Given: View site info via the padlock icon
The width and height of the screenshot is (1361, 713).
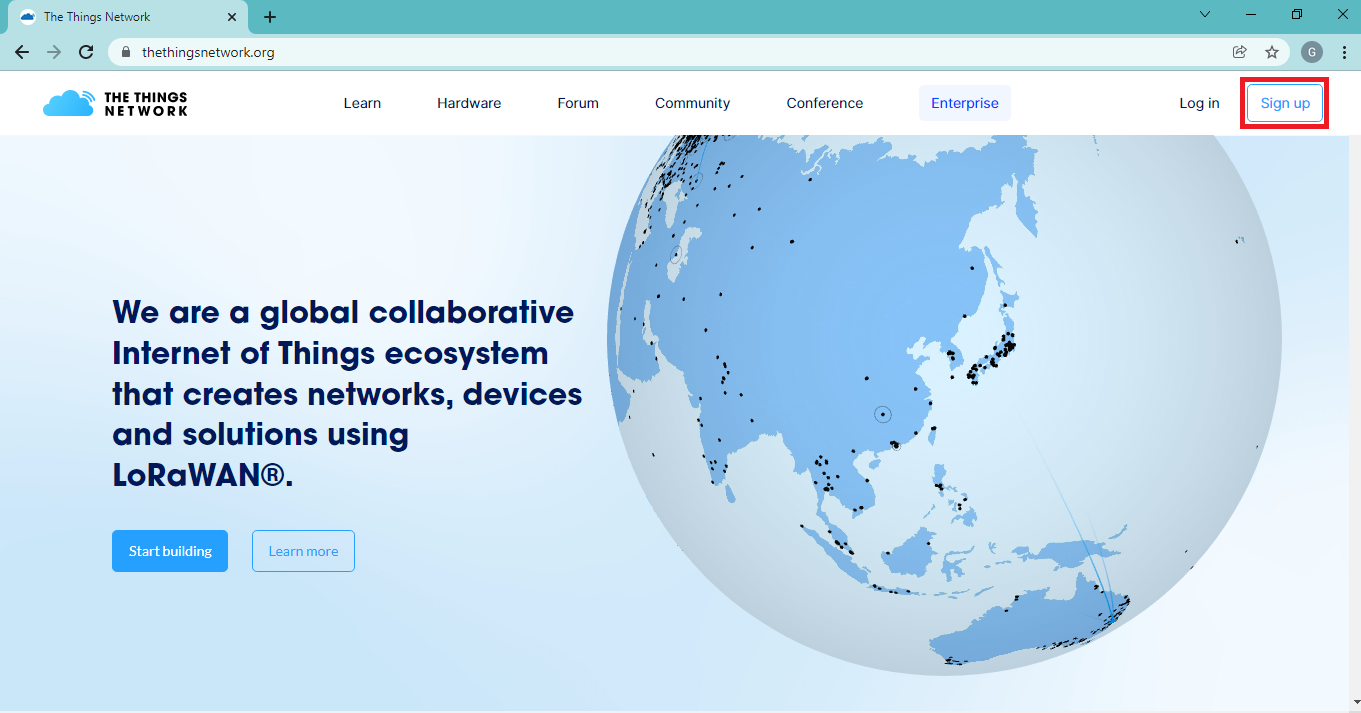Looking at the screenshot, I should (x=126, y=52).
